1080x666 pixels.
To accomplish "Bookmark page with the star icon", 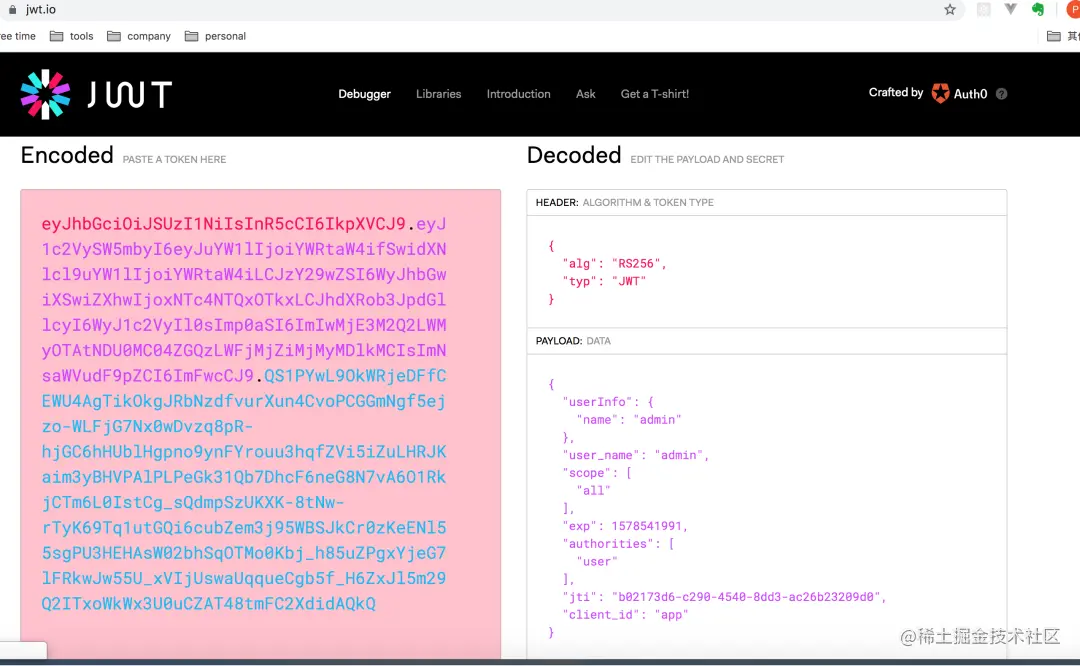I will tap(950, 10).
